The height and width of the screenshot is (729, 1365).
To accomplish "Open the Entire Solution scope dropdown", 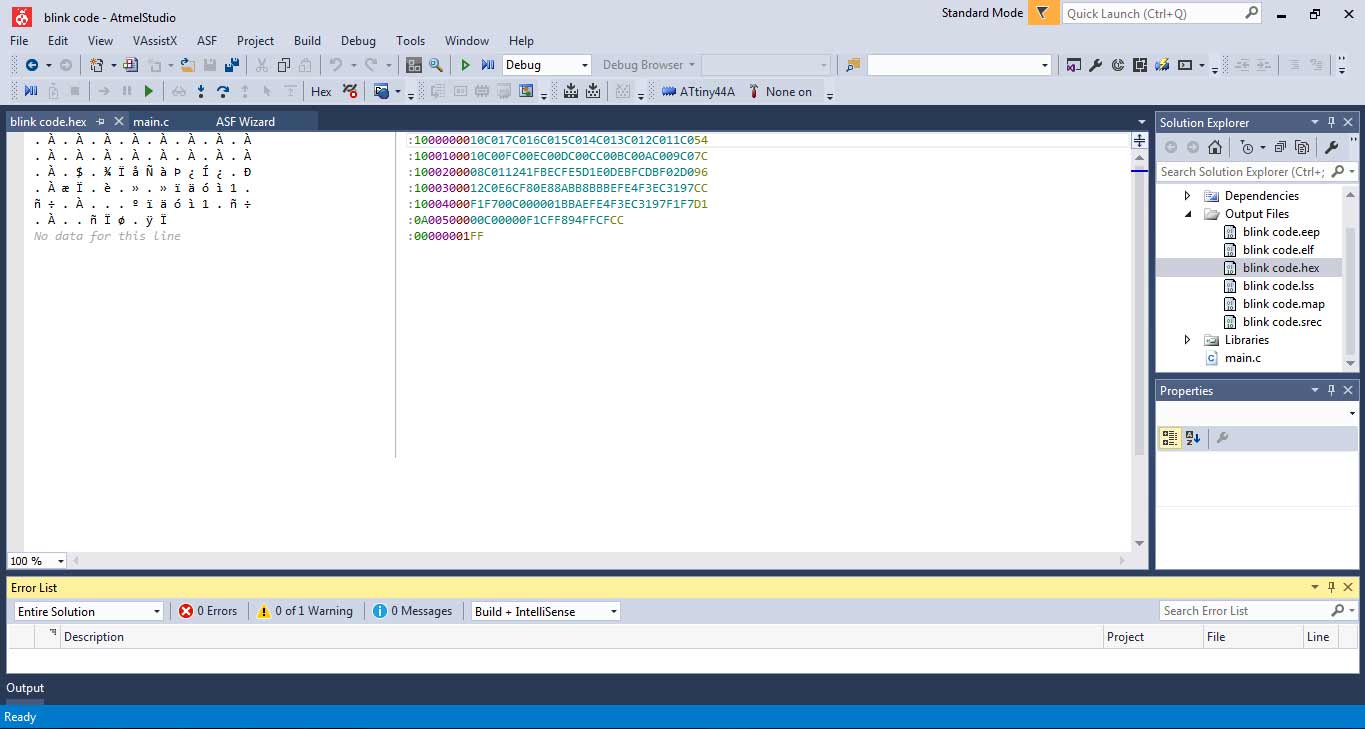I will coord(157,611).
